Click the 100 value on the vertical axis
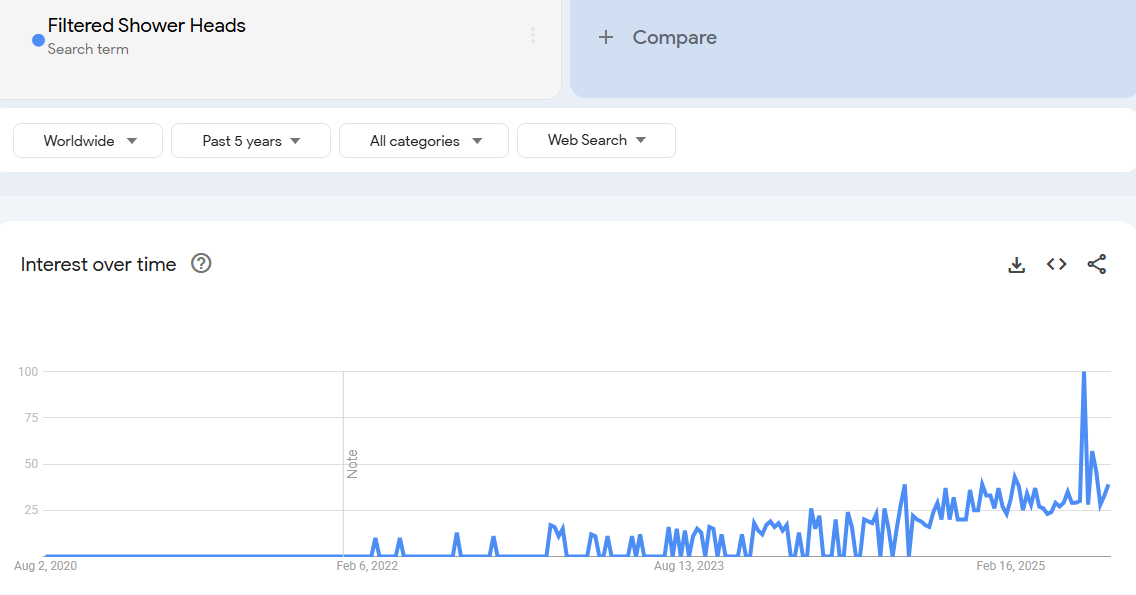Screen dimensions: 1136x595 (x=28, y=372)
